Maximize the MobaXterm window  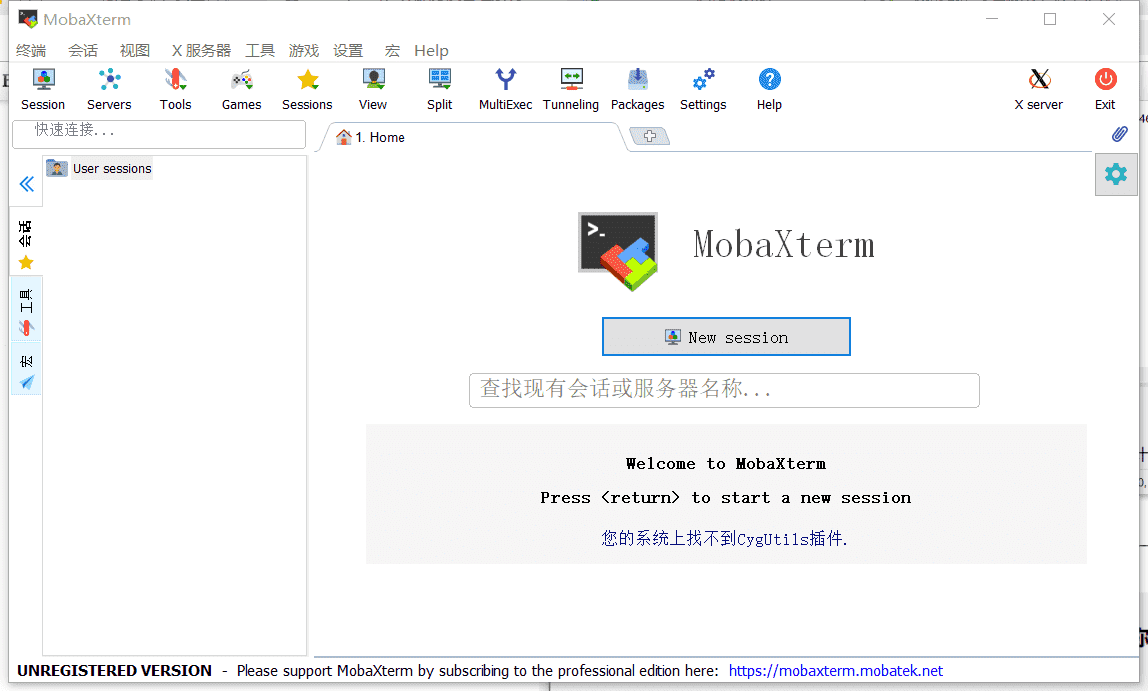tap(1050, 19)
